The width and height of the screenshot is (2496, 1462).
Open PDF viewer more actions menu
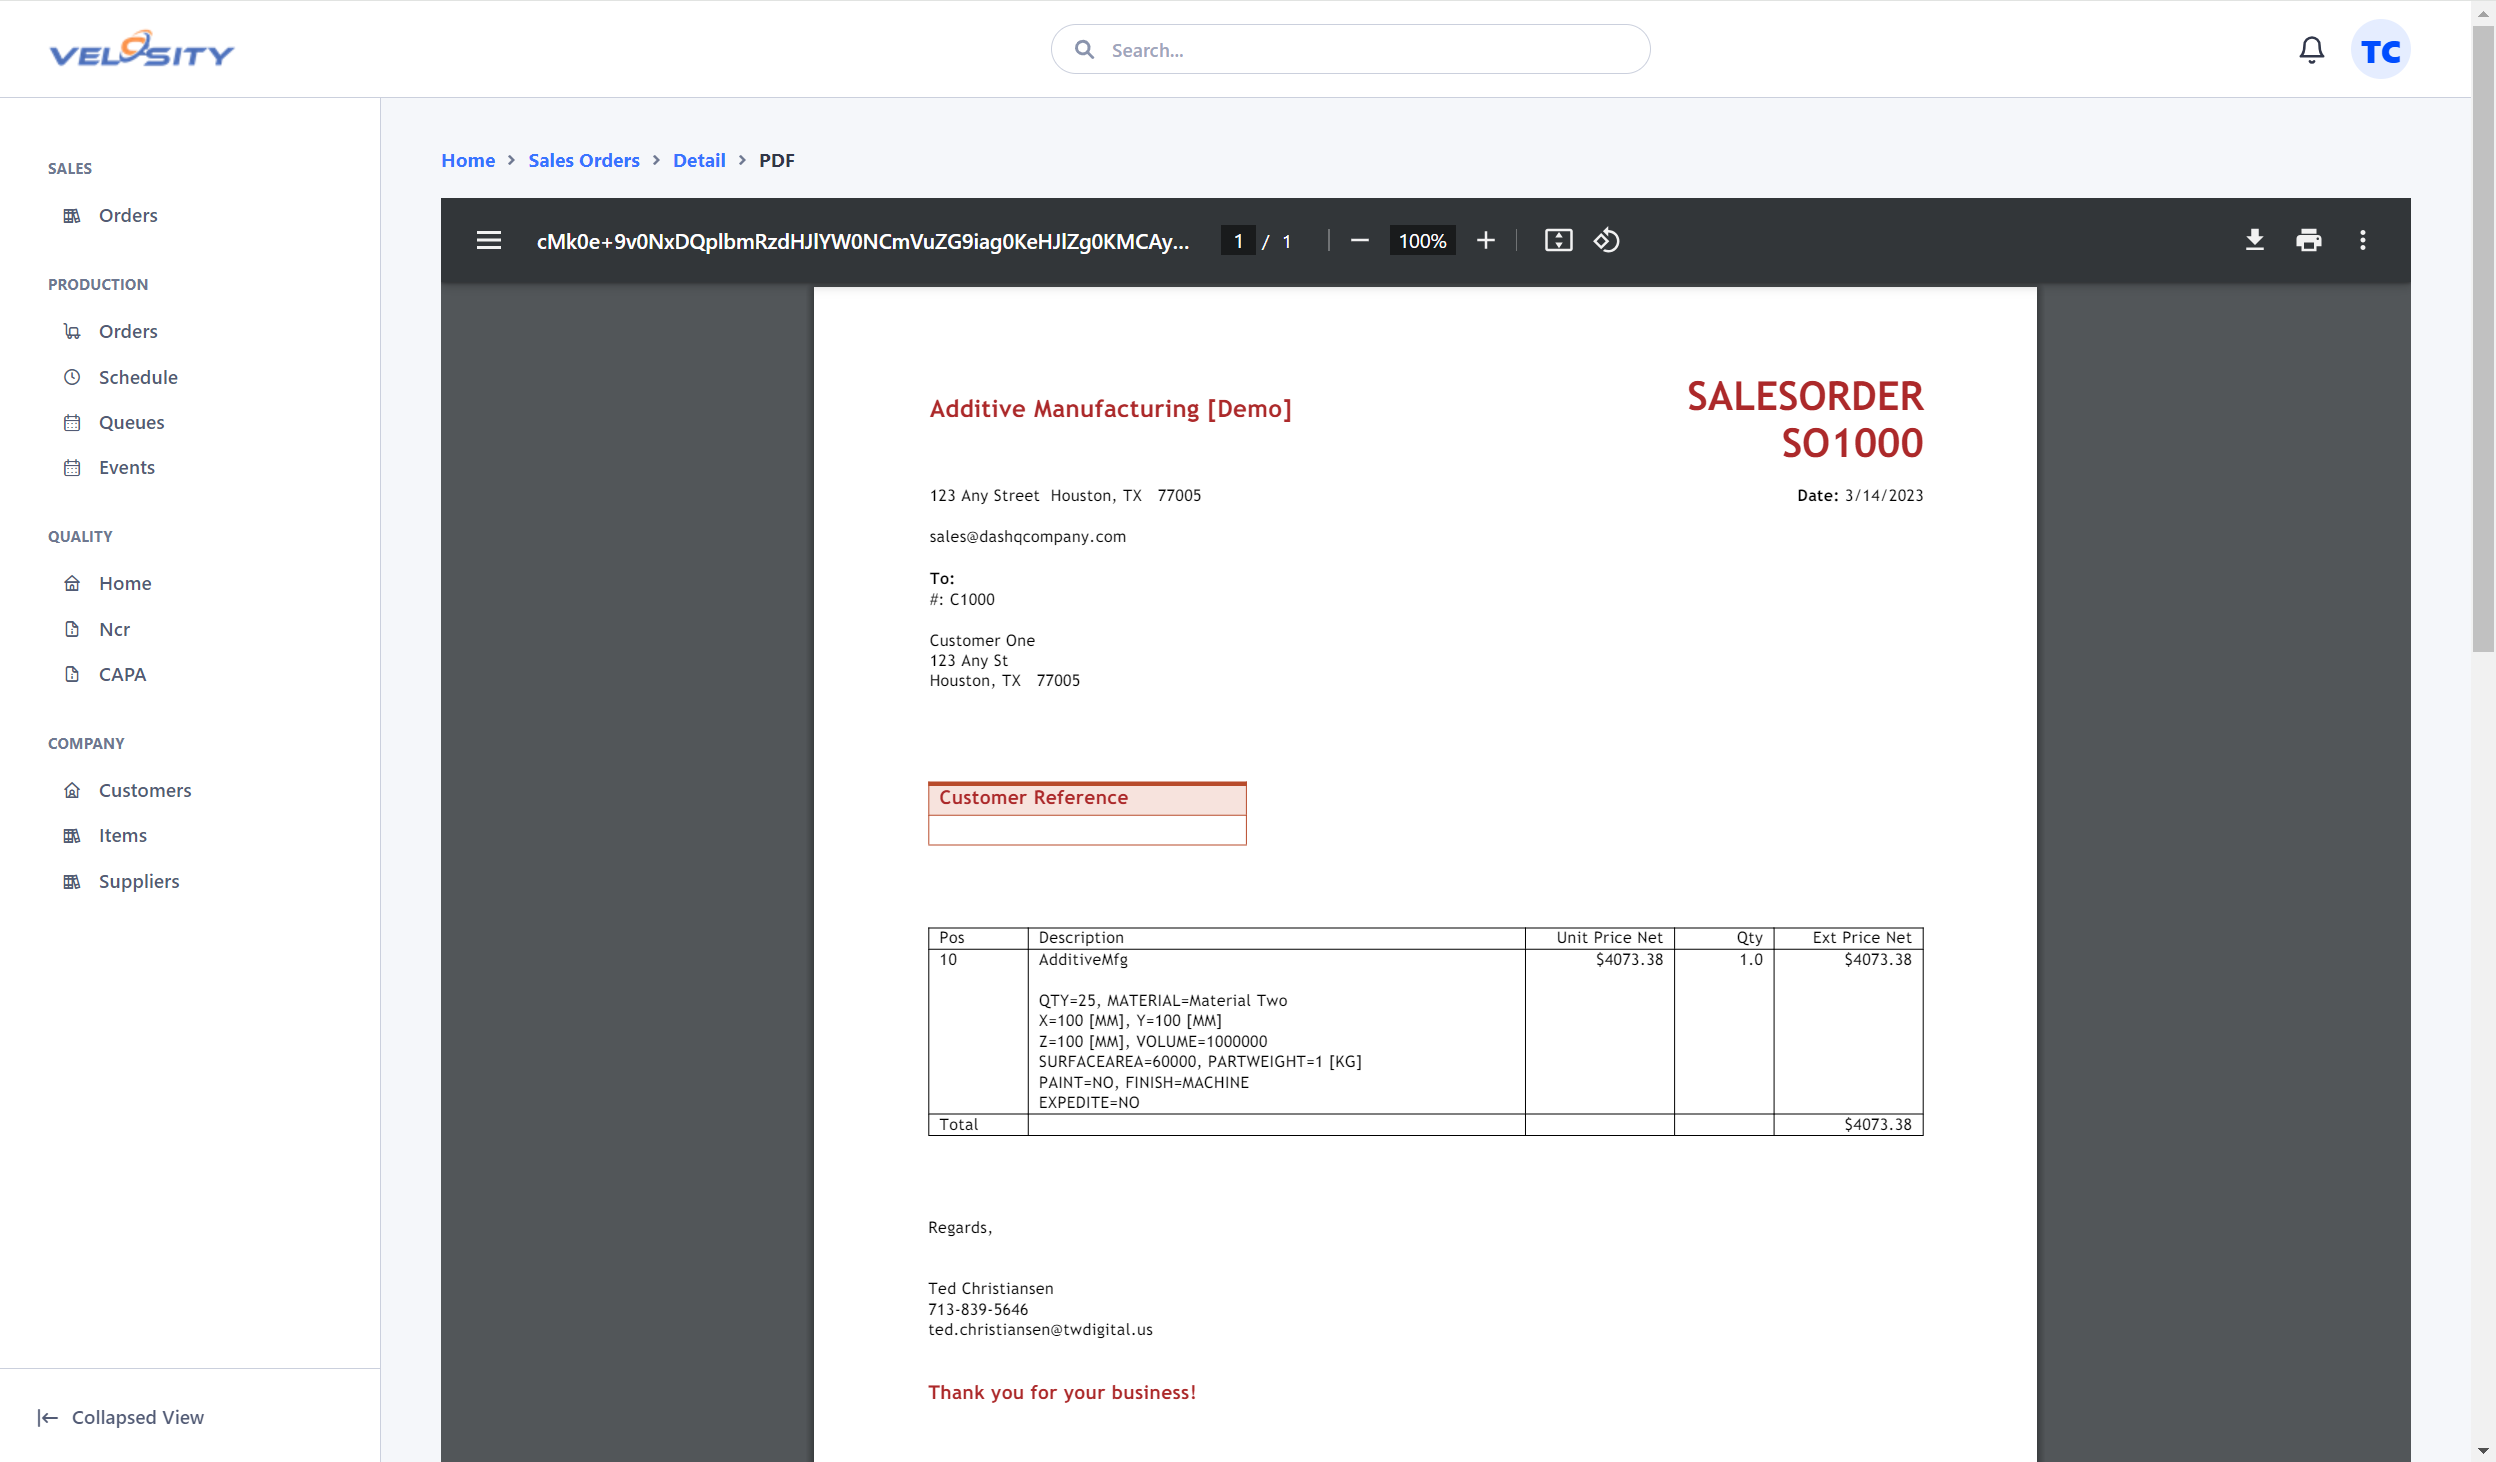[x=2362, y=240]
